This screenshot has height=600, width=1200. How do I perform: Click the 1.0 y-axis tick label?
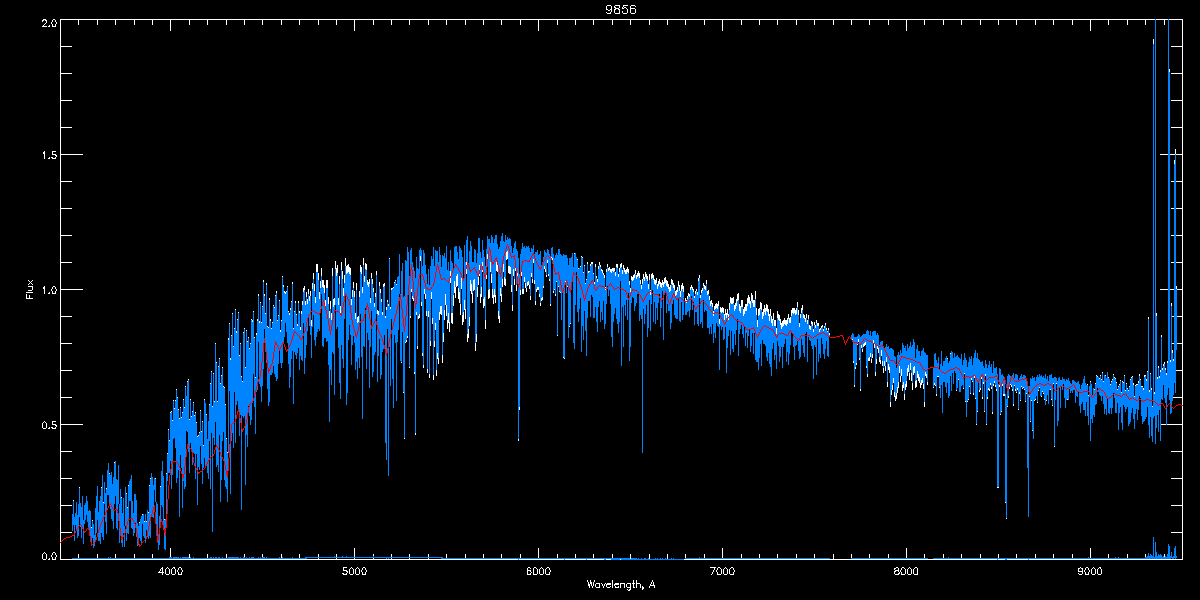pos(47,290)
